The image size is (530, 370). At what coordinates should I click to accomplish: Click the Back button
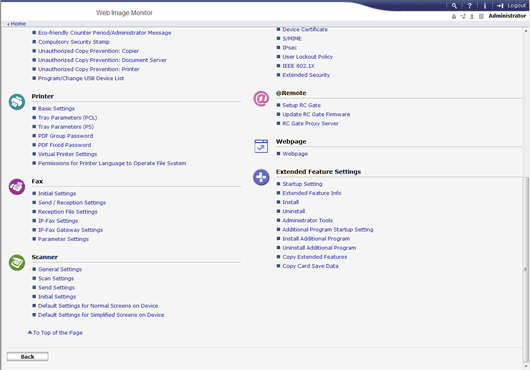tap(27, 357)
